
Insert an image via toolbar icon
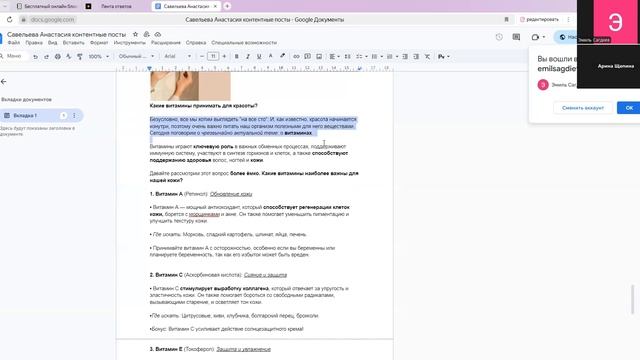point(319,56)
